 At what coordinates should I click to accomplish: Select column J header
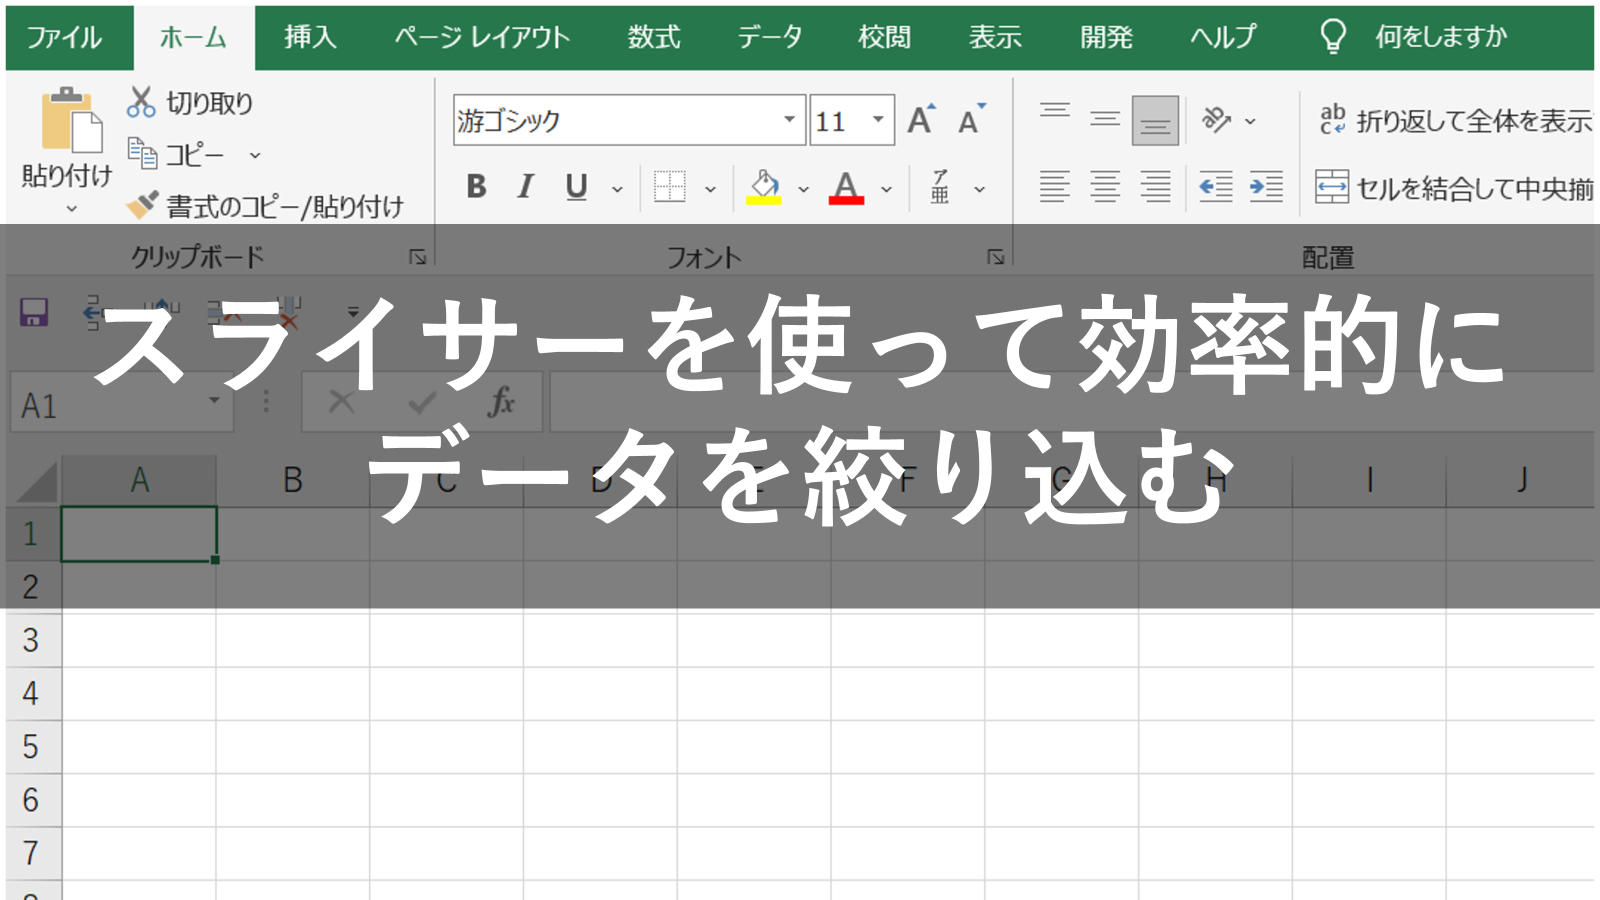(1521, 480)
